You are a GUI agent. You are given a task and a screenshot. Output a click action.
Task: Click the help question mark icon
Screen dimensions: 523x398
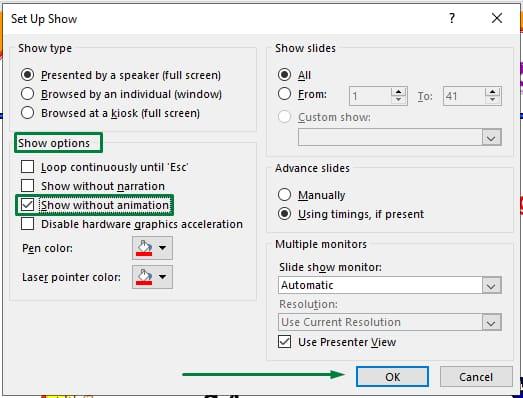tap(452, 18)
